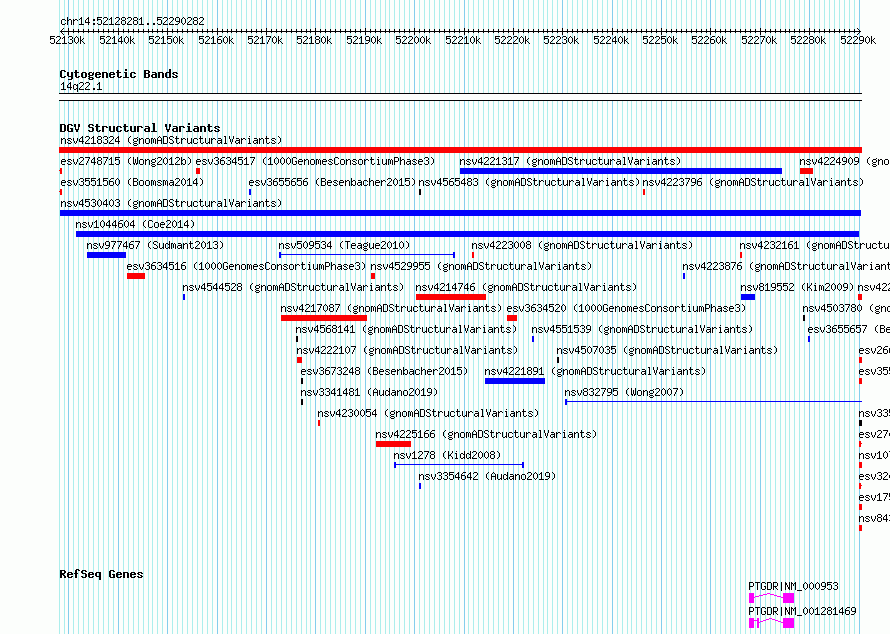This screenshot has height=634, width=890.
Task: Open nsv832795 (Wong2007) label
Action: tap(624, 392)
